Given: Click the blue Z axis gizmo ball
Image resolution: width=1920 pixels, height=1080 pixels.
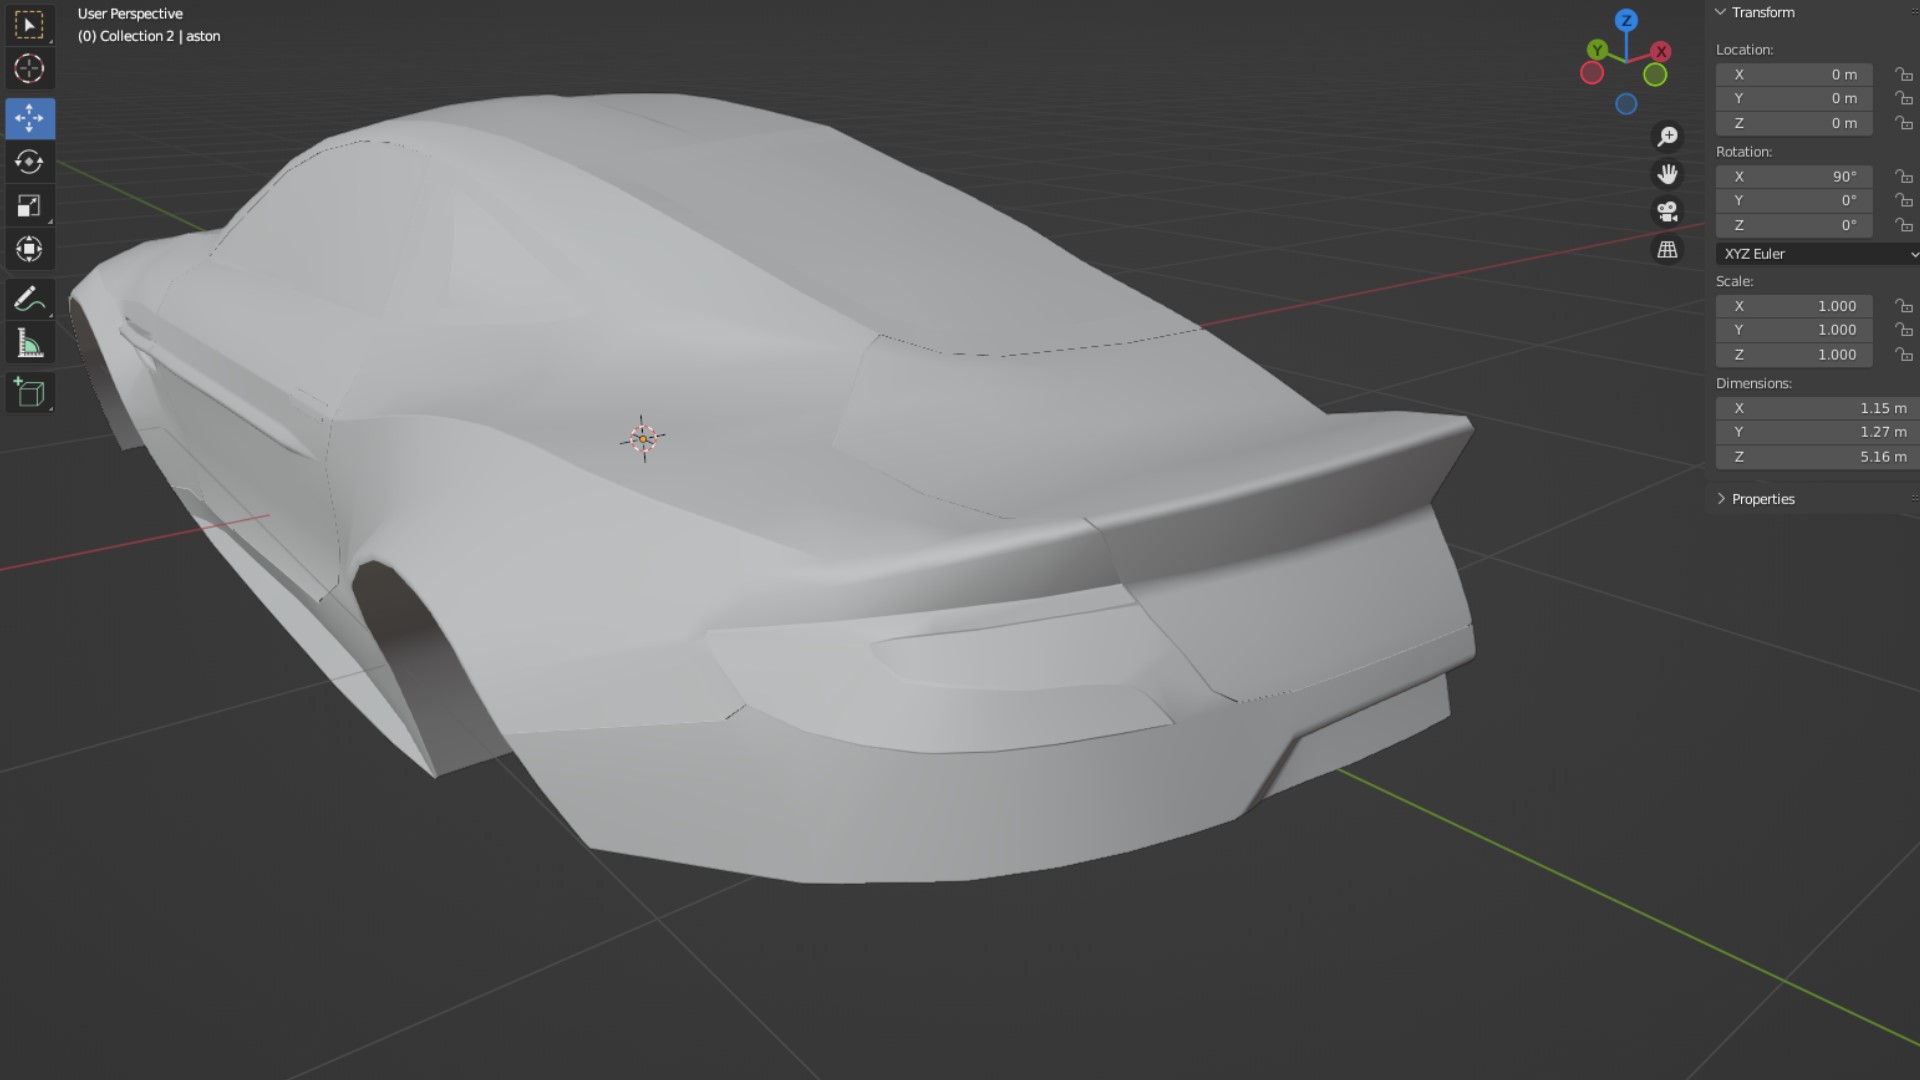Looking at the screenshot, I should click(1626, 20).
